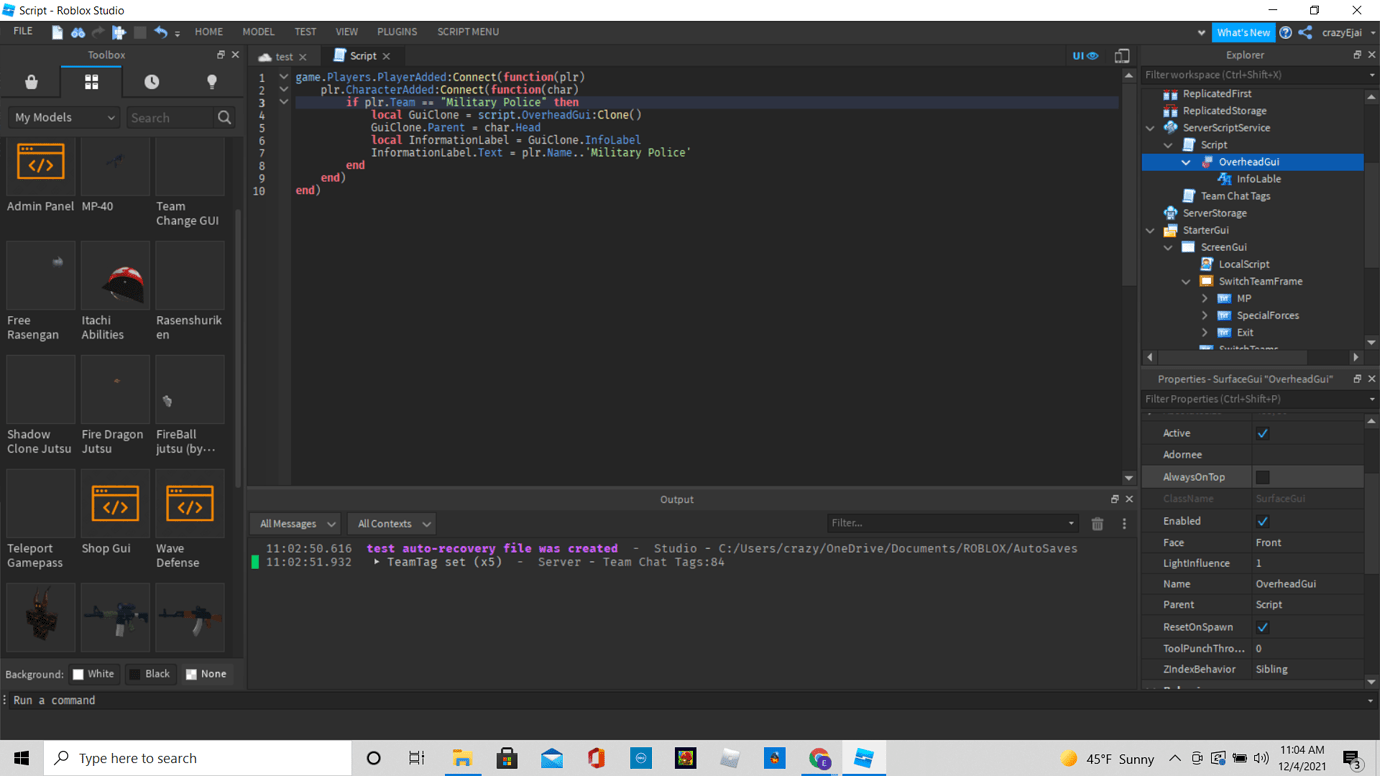The image size is (1380, 776).
Task: Select the Toolbox Inventory grid tab
Action: [x=91, y=82]
